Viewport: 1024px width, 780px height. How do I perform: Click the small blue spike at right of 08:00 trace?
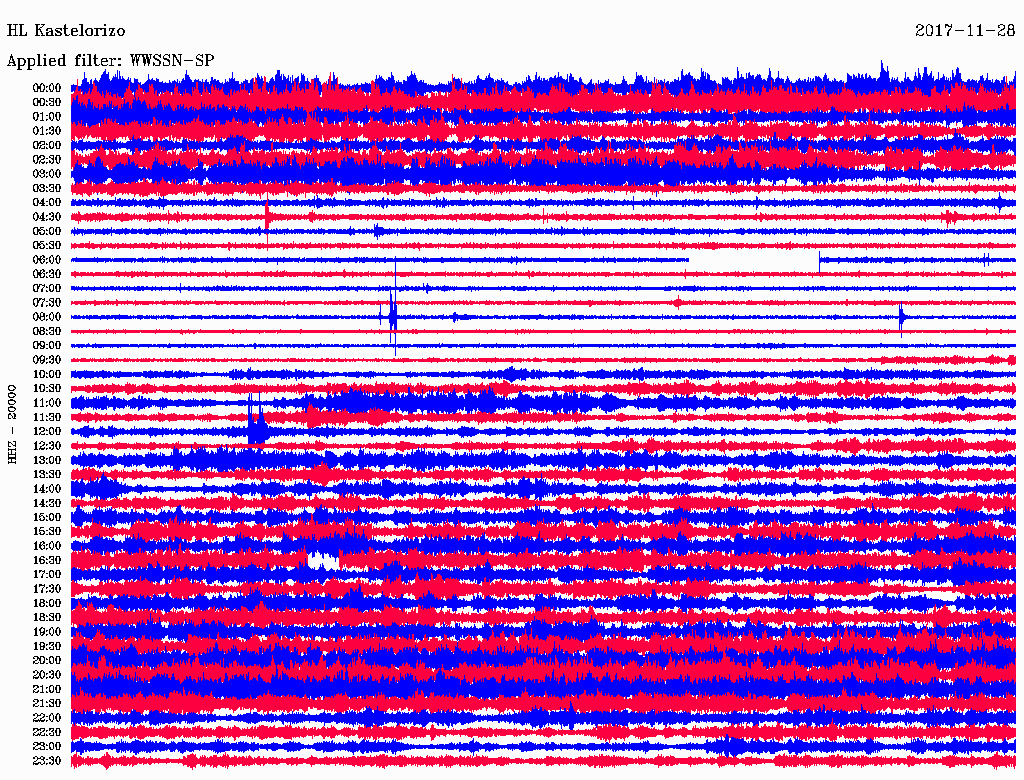point(901,318)
